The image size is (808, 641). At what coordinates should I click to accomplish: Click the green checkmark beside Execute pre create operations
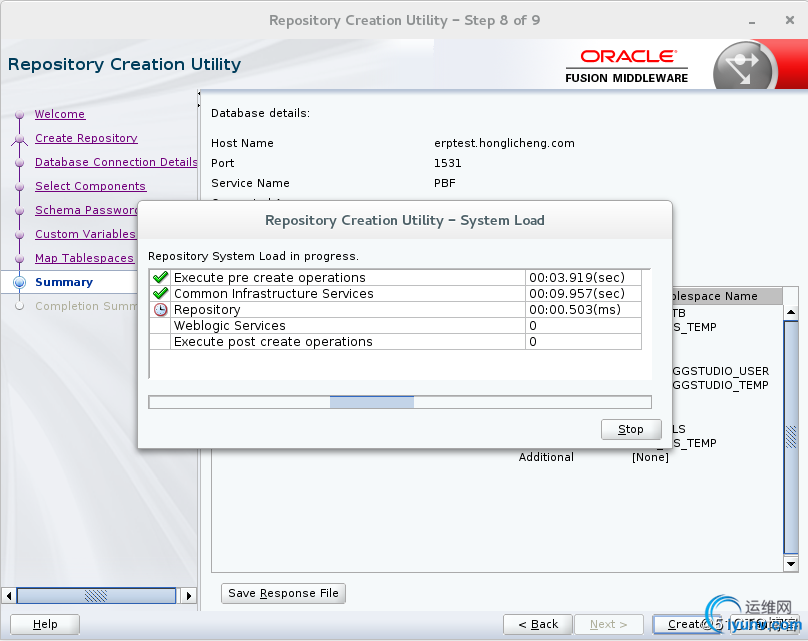tap(161, 277)
